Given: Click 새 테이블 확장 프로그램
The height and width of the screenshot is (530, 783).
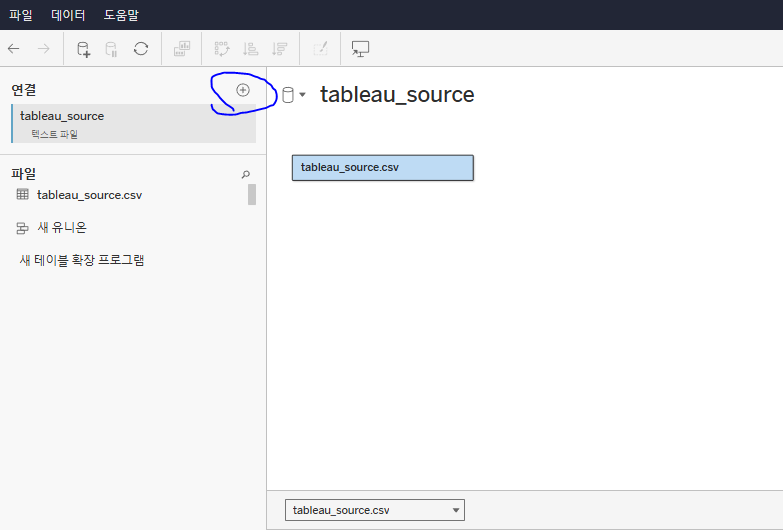Looking at the screenshot, I should [x=82, y=260].
